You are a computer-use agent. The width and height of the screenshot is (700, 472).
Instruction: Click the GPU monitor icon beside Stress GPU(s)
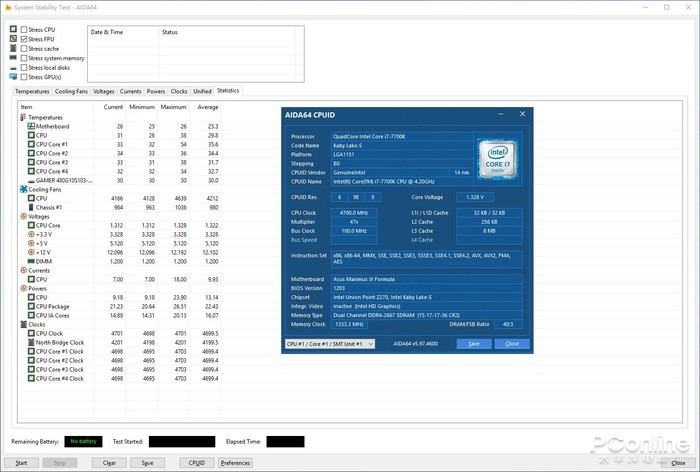(x=13, y=77)
